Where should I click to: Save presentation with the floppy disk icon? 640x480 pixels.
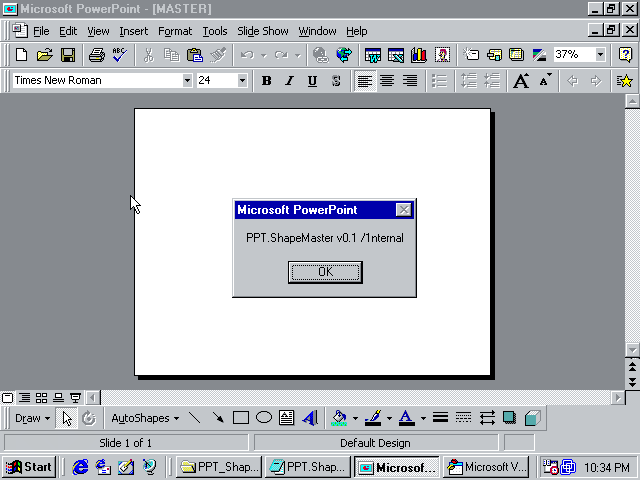click(68, 55)
